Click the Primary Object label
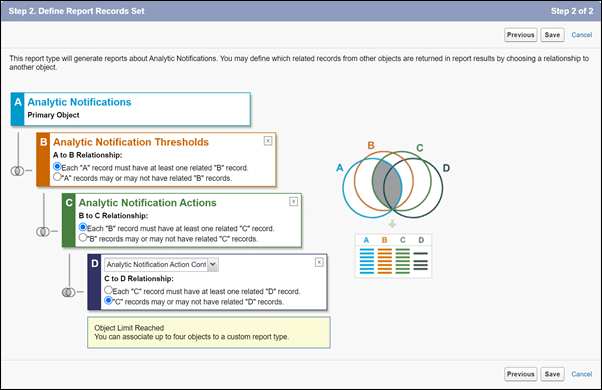 point(53,115)
